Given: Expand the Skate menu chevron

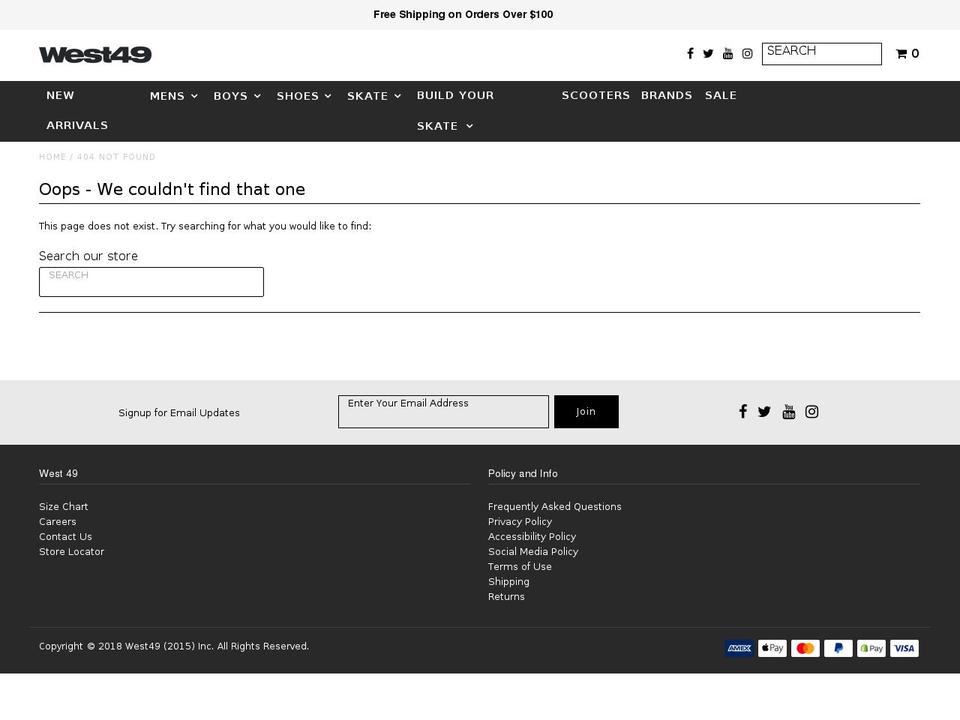Looking at the screenshot, I should tap(397, 96).
